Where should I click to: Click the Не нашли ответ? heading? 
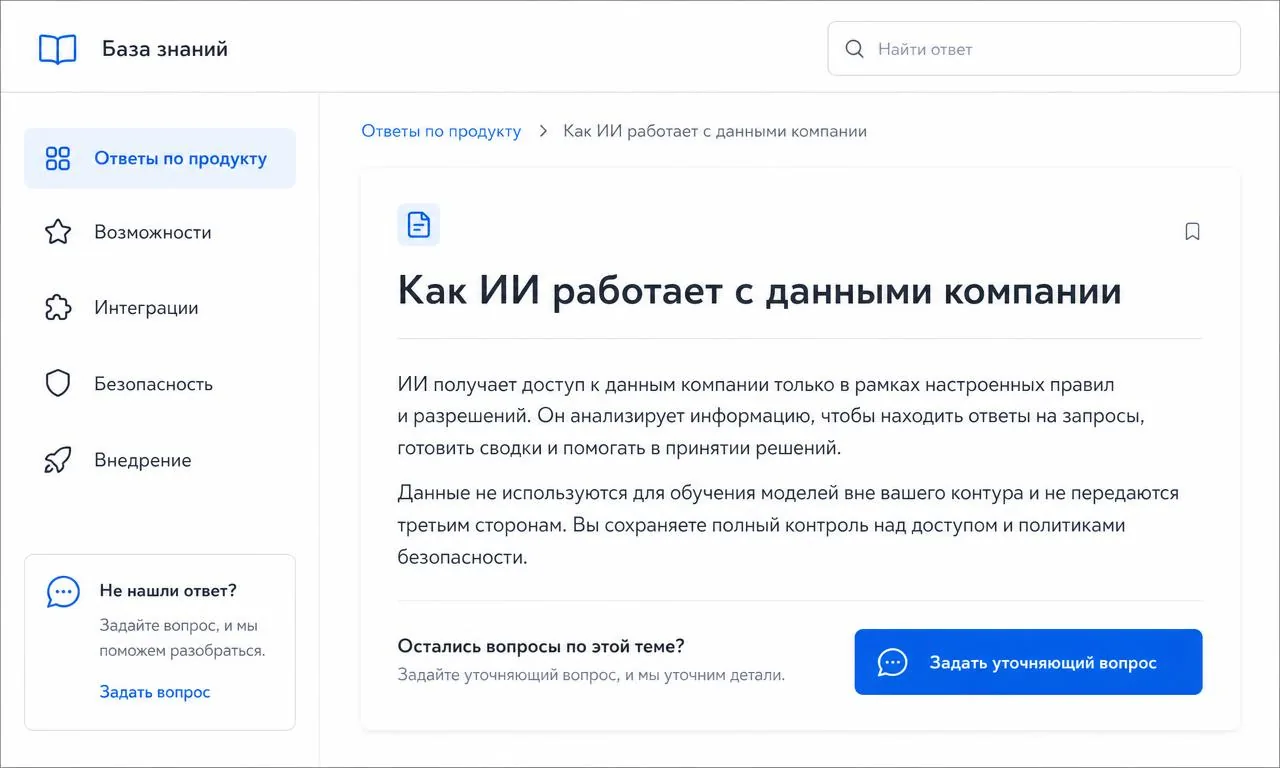168,590
